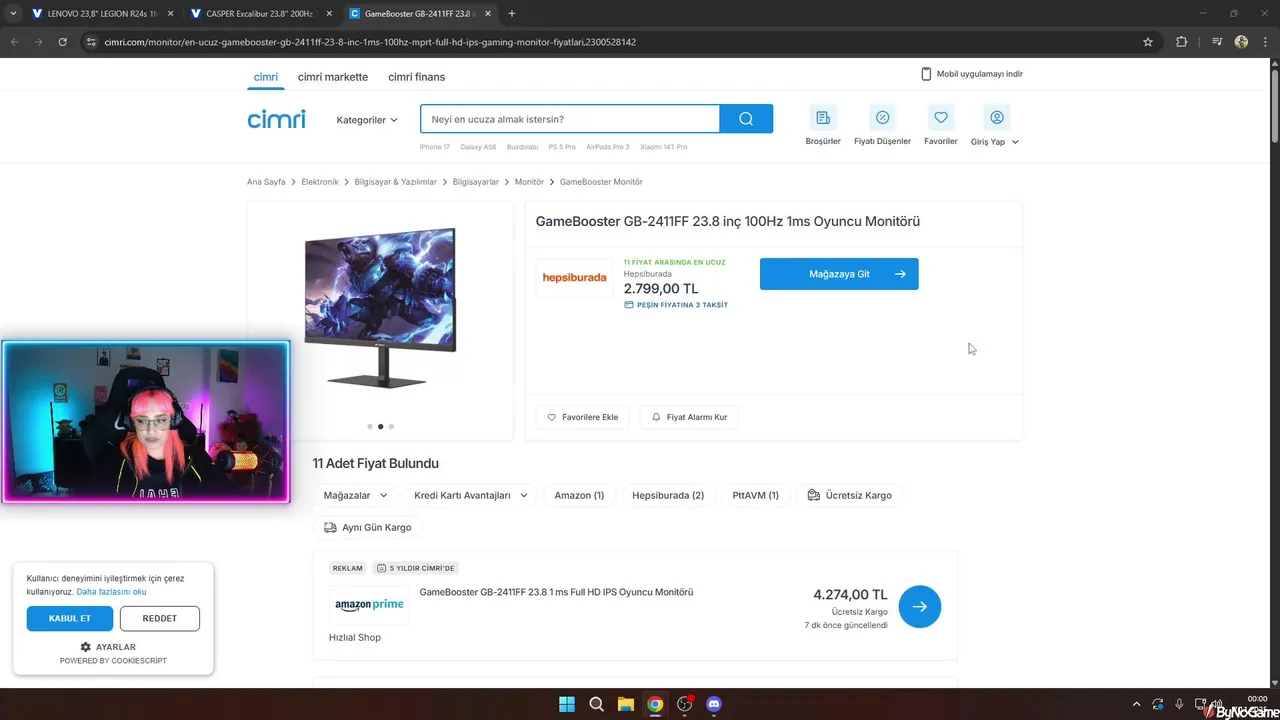Open Windows Start menu
The height and width of the screenshot is (720, 1280).
click(x=567, y=704)
